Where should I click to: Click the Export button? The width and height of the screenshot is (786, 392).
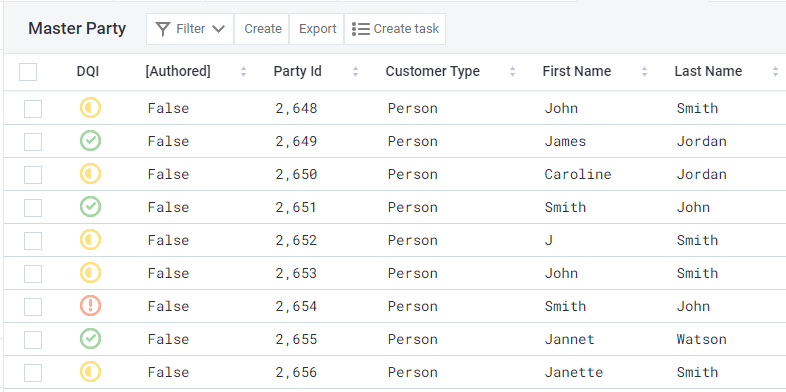(317, 29)
